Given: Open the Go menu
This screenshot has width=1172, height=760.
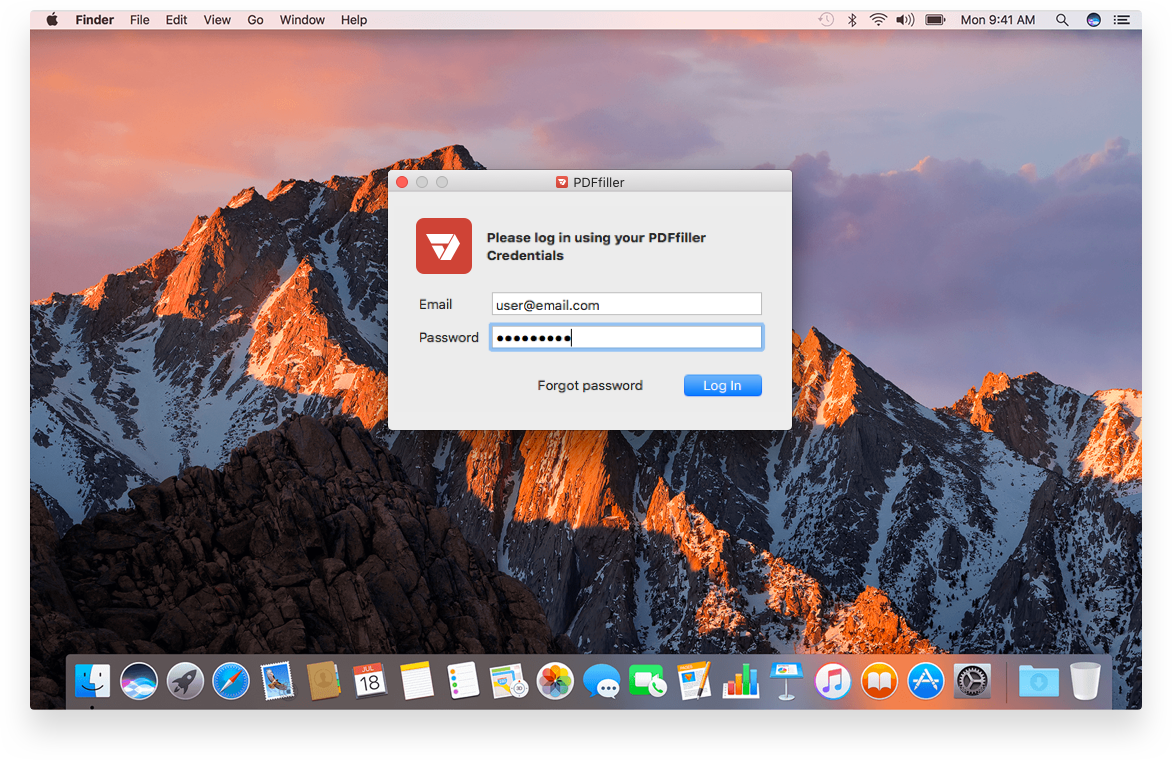Looking at the screenshot, I should coord(256,20).
